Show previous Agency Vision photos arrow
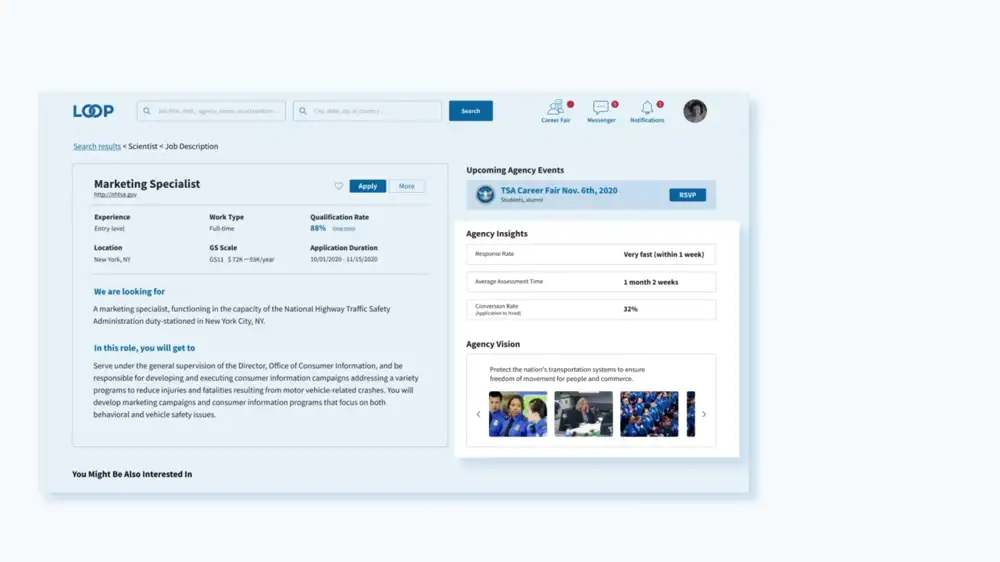 (x=478, y=414)
